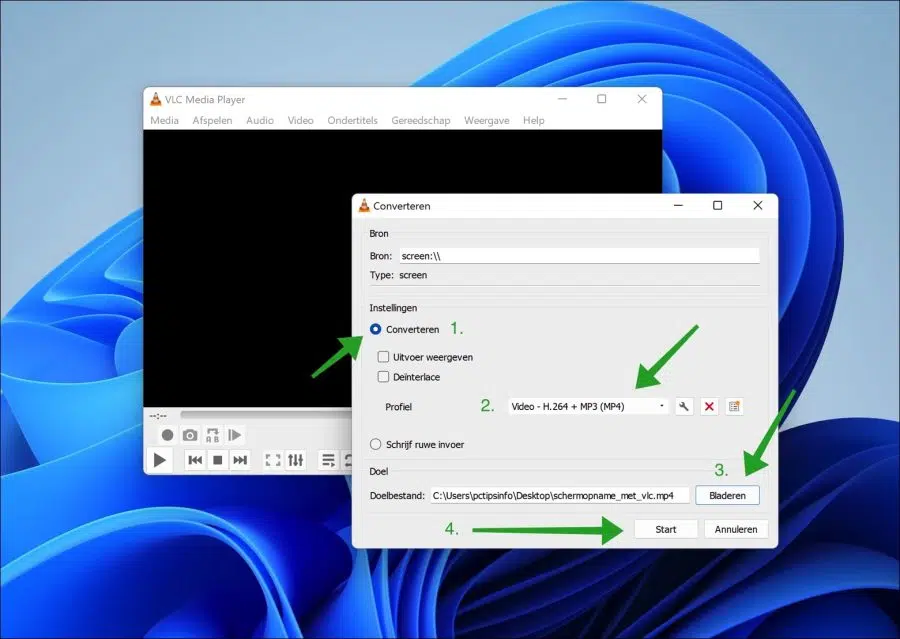
Task: Close the Converteren dialog
Action: pyautogui.click(x=758, y=206)
